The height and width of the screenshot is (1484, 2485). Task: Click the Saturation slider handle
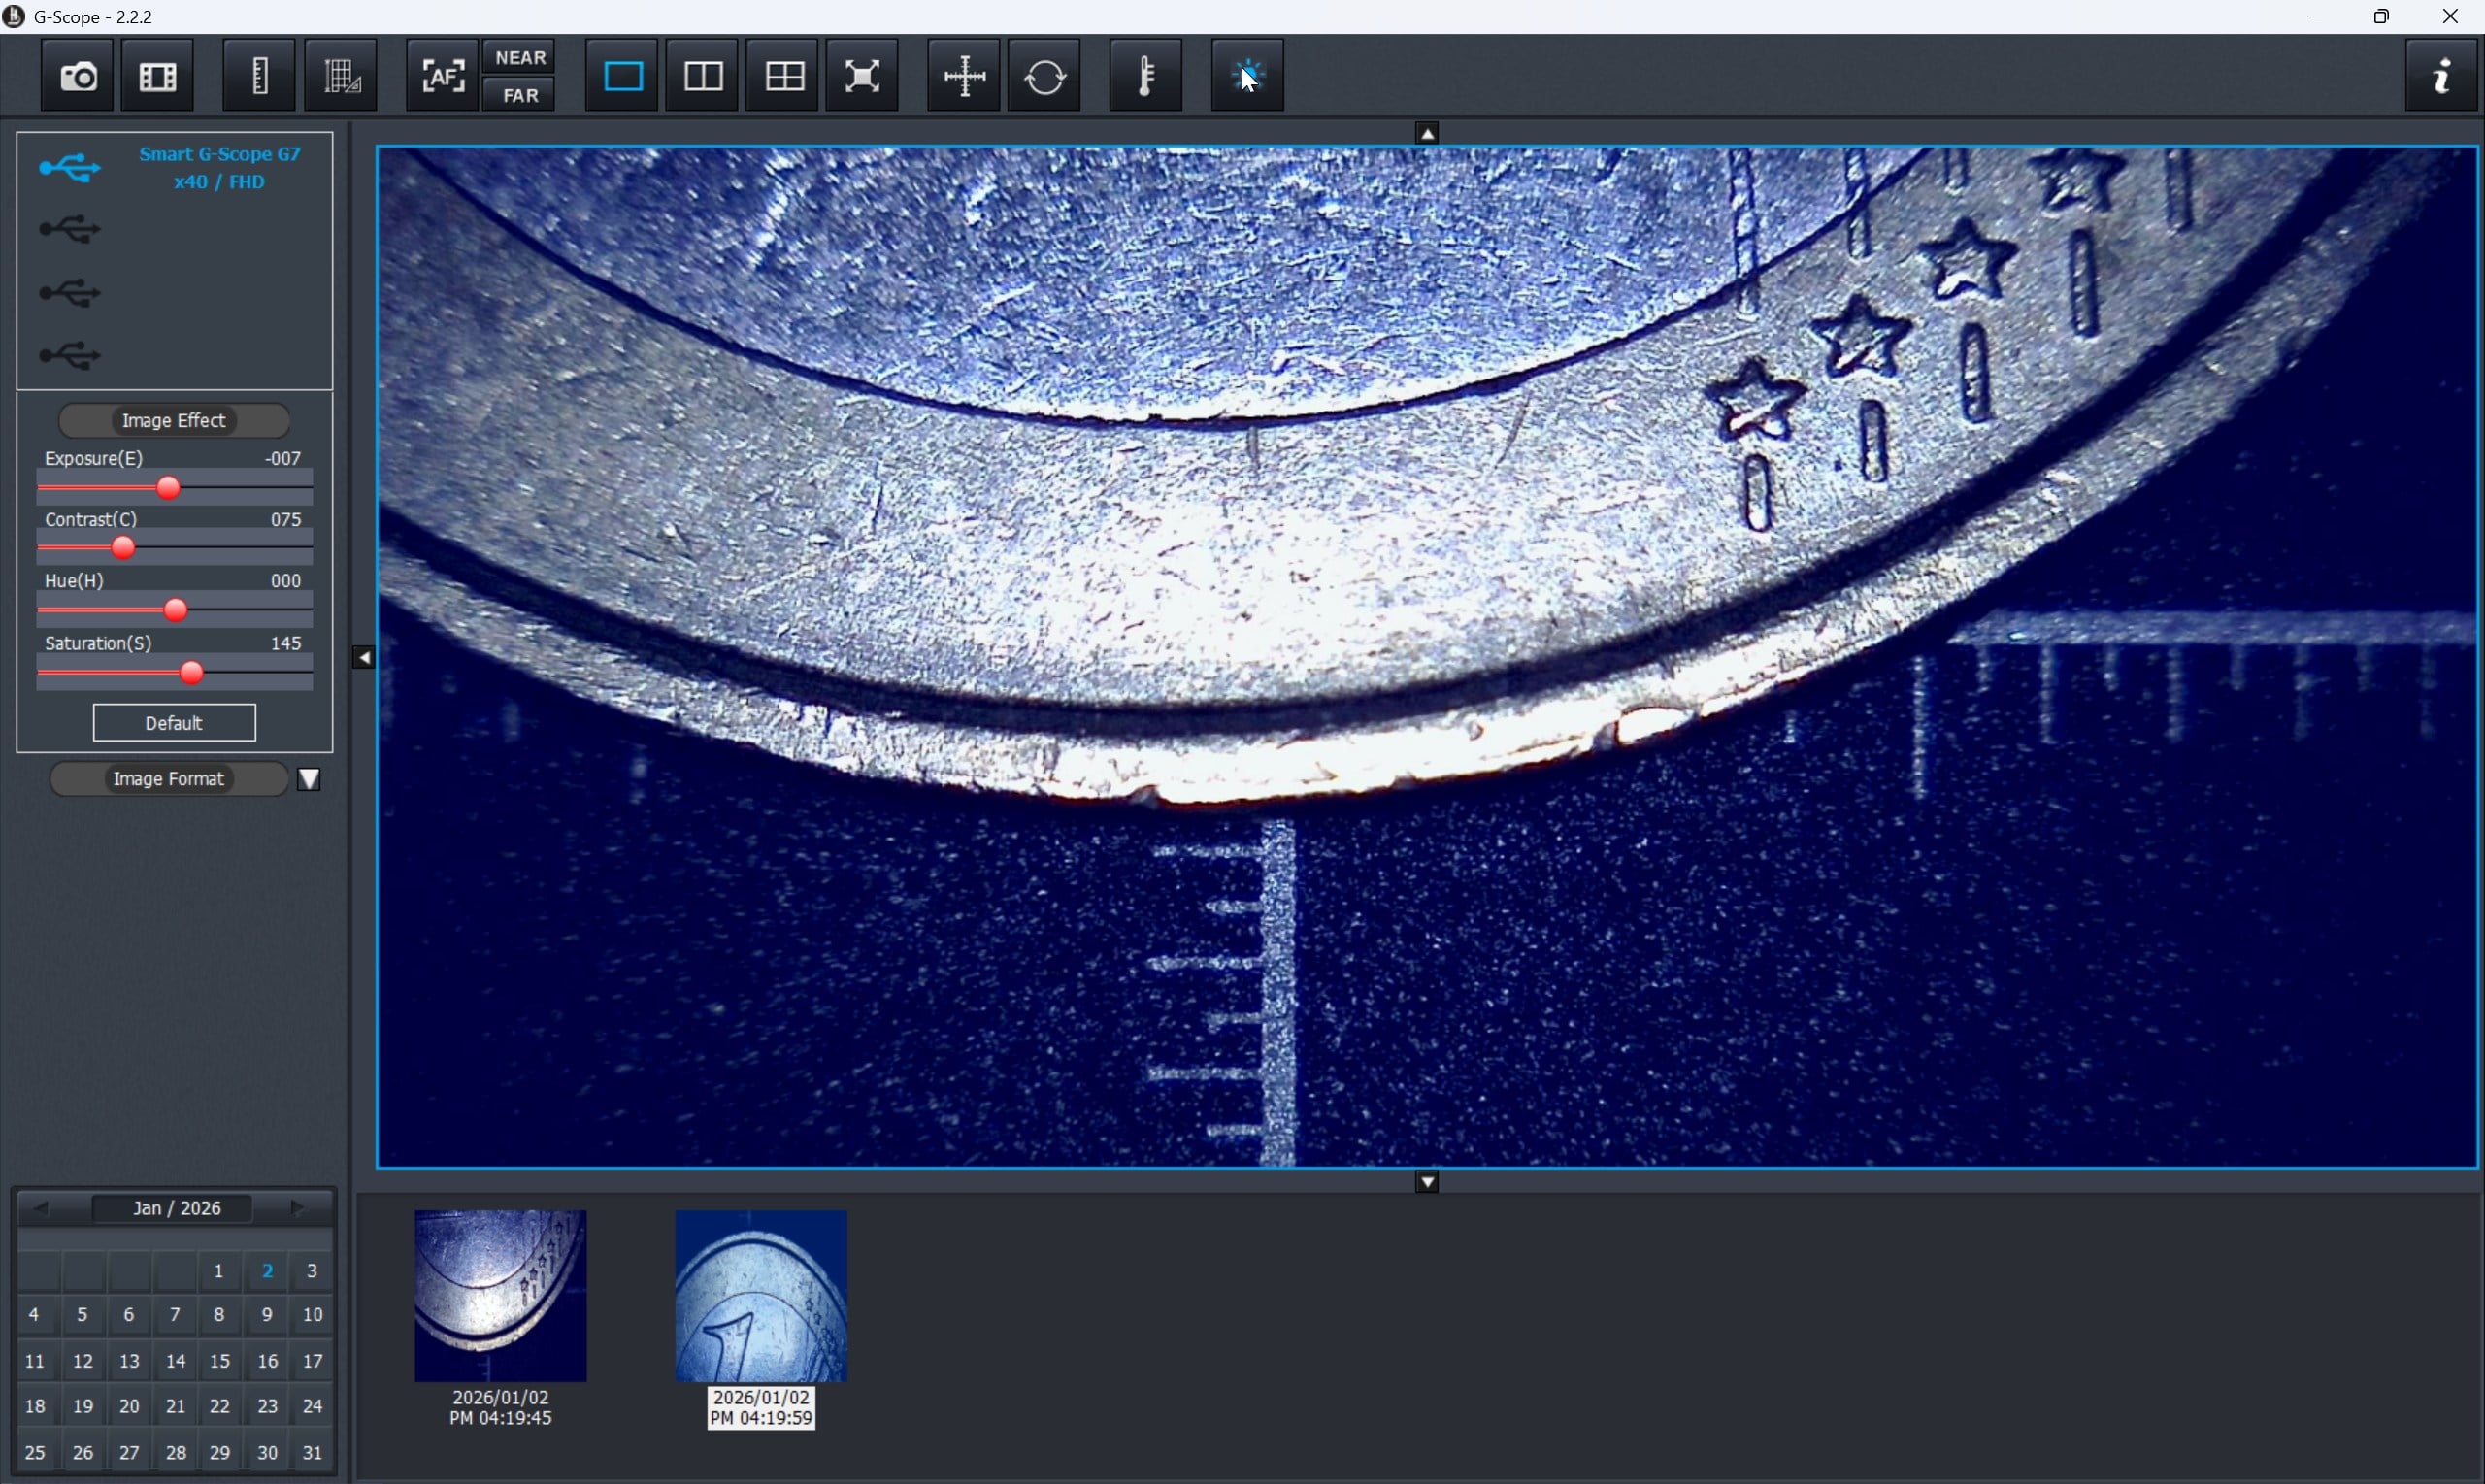tap(191, 673)
